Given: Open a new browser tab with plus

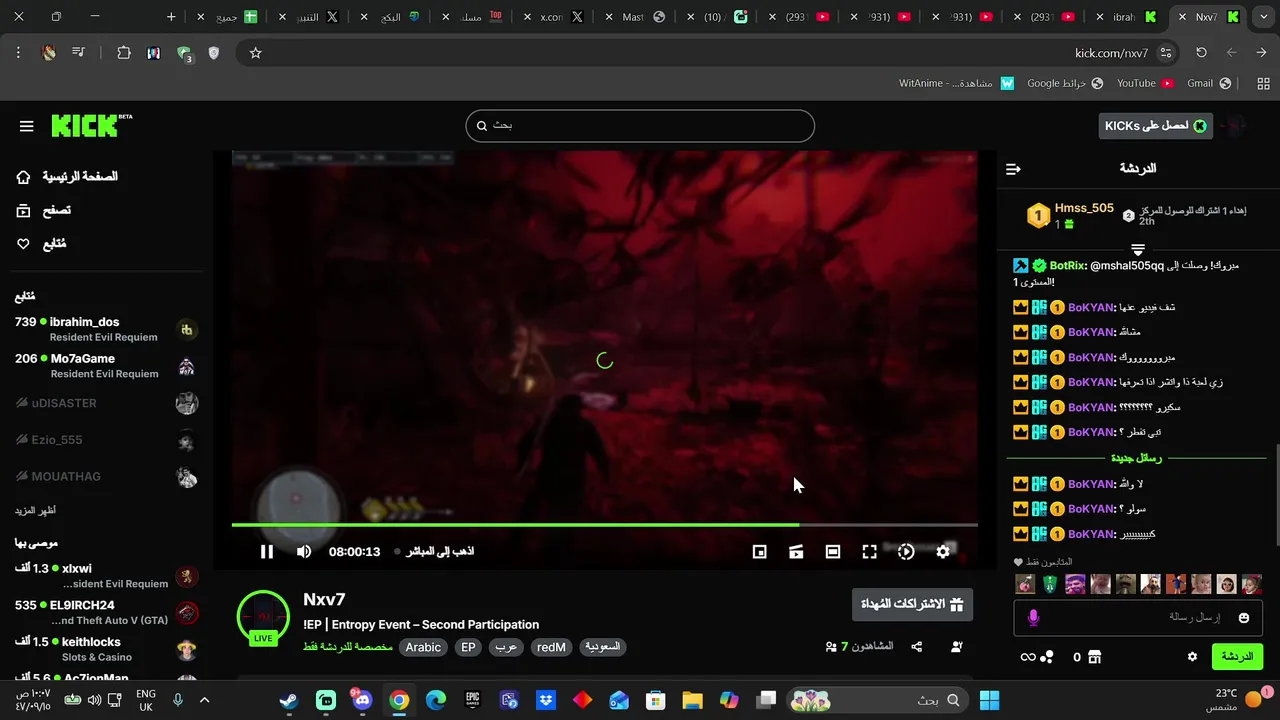Looking at the screenshot, I should [x=171, y=17].
